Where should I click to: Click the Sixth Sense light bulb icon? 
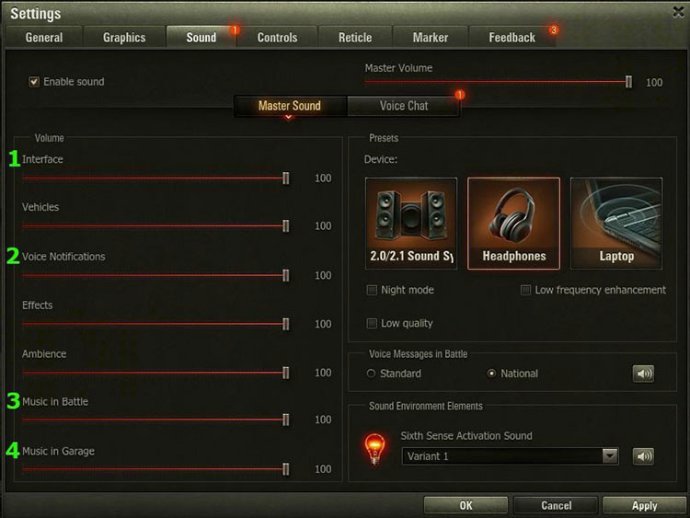pos(374,448)
